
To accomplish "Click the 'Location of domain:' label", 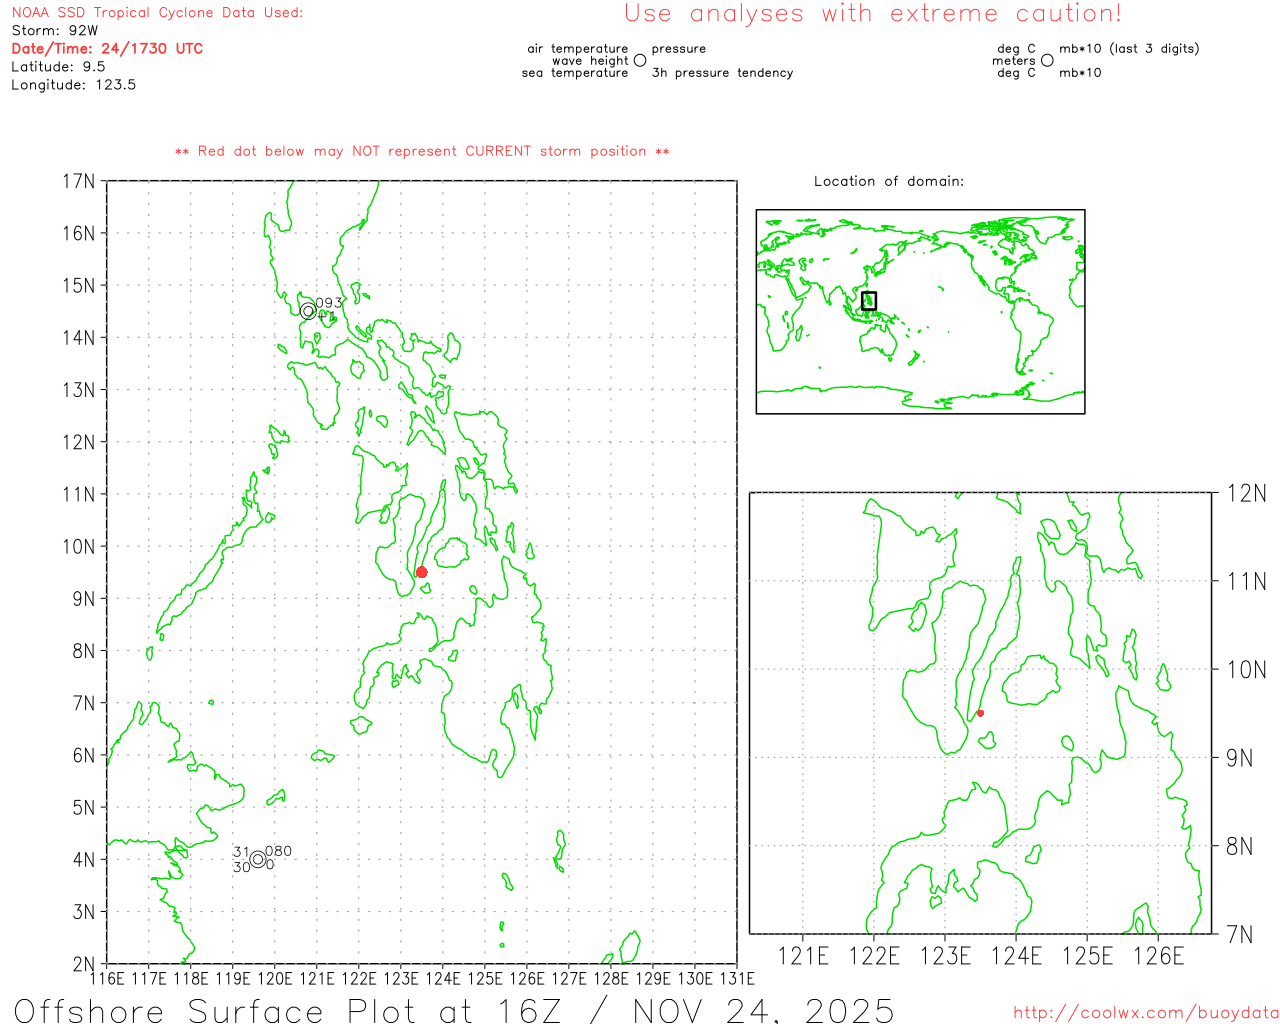I will point(888,181).
